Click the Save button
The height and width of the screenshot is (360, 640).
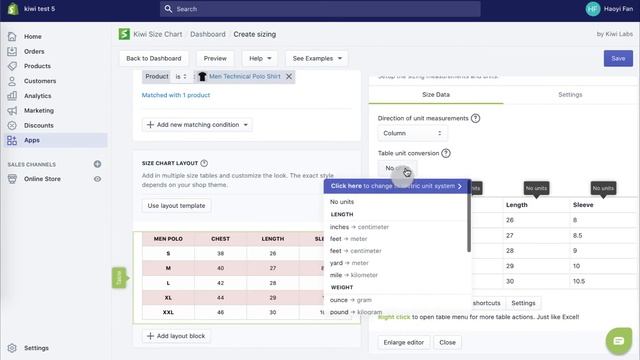click(618, 58)
